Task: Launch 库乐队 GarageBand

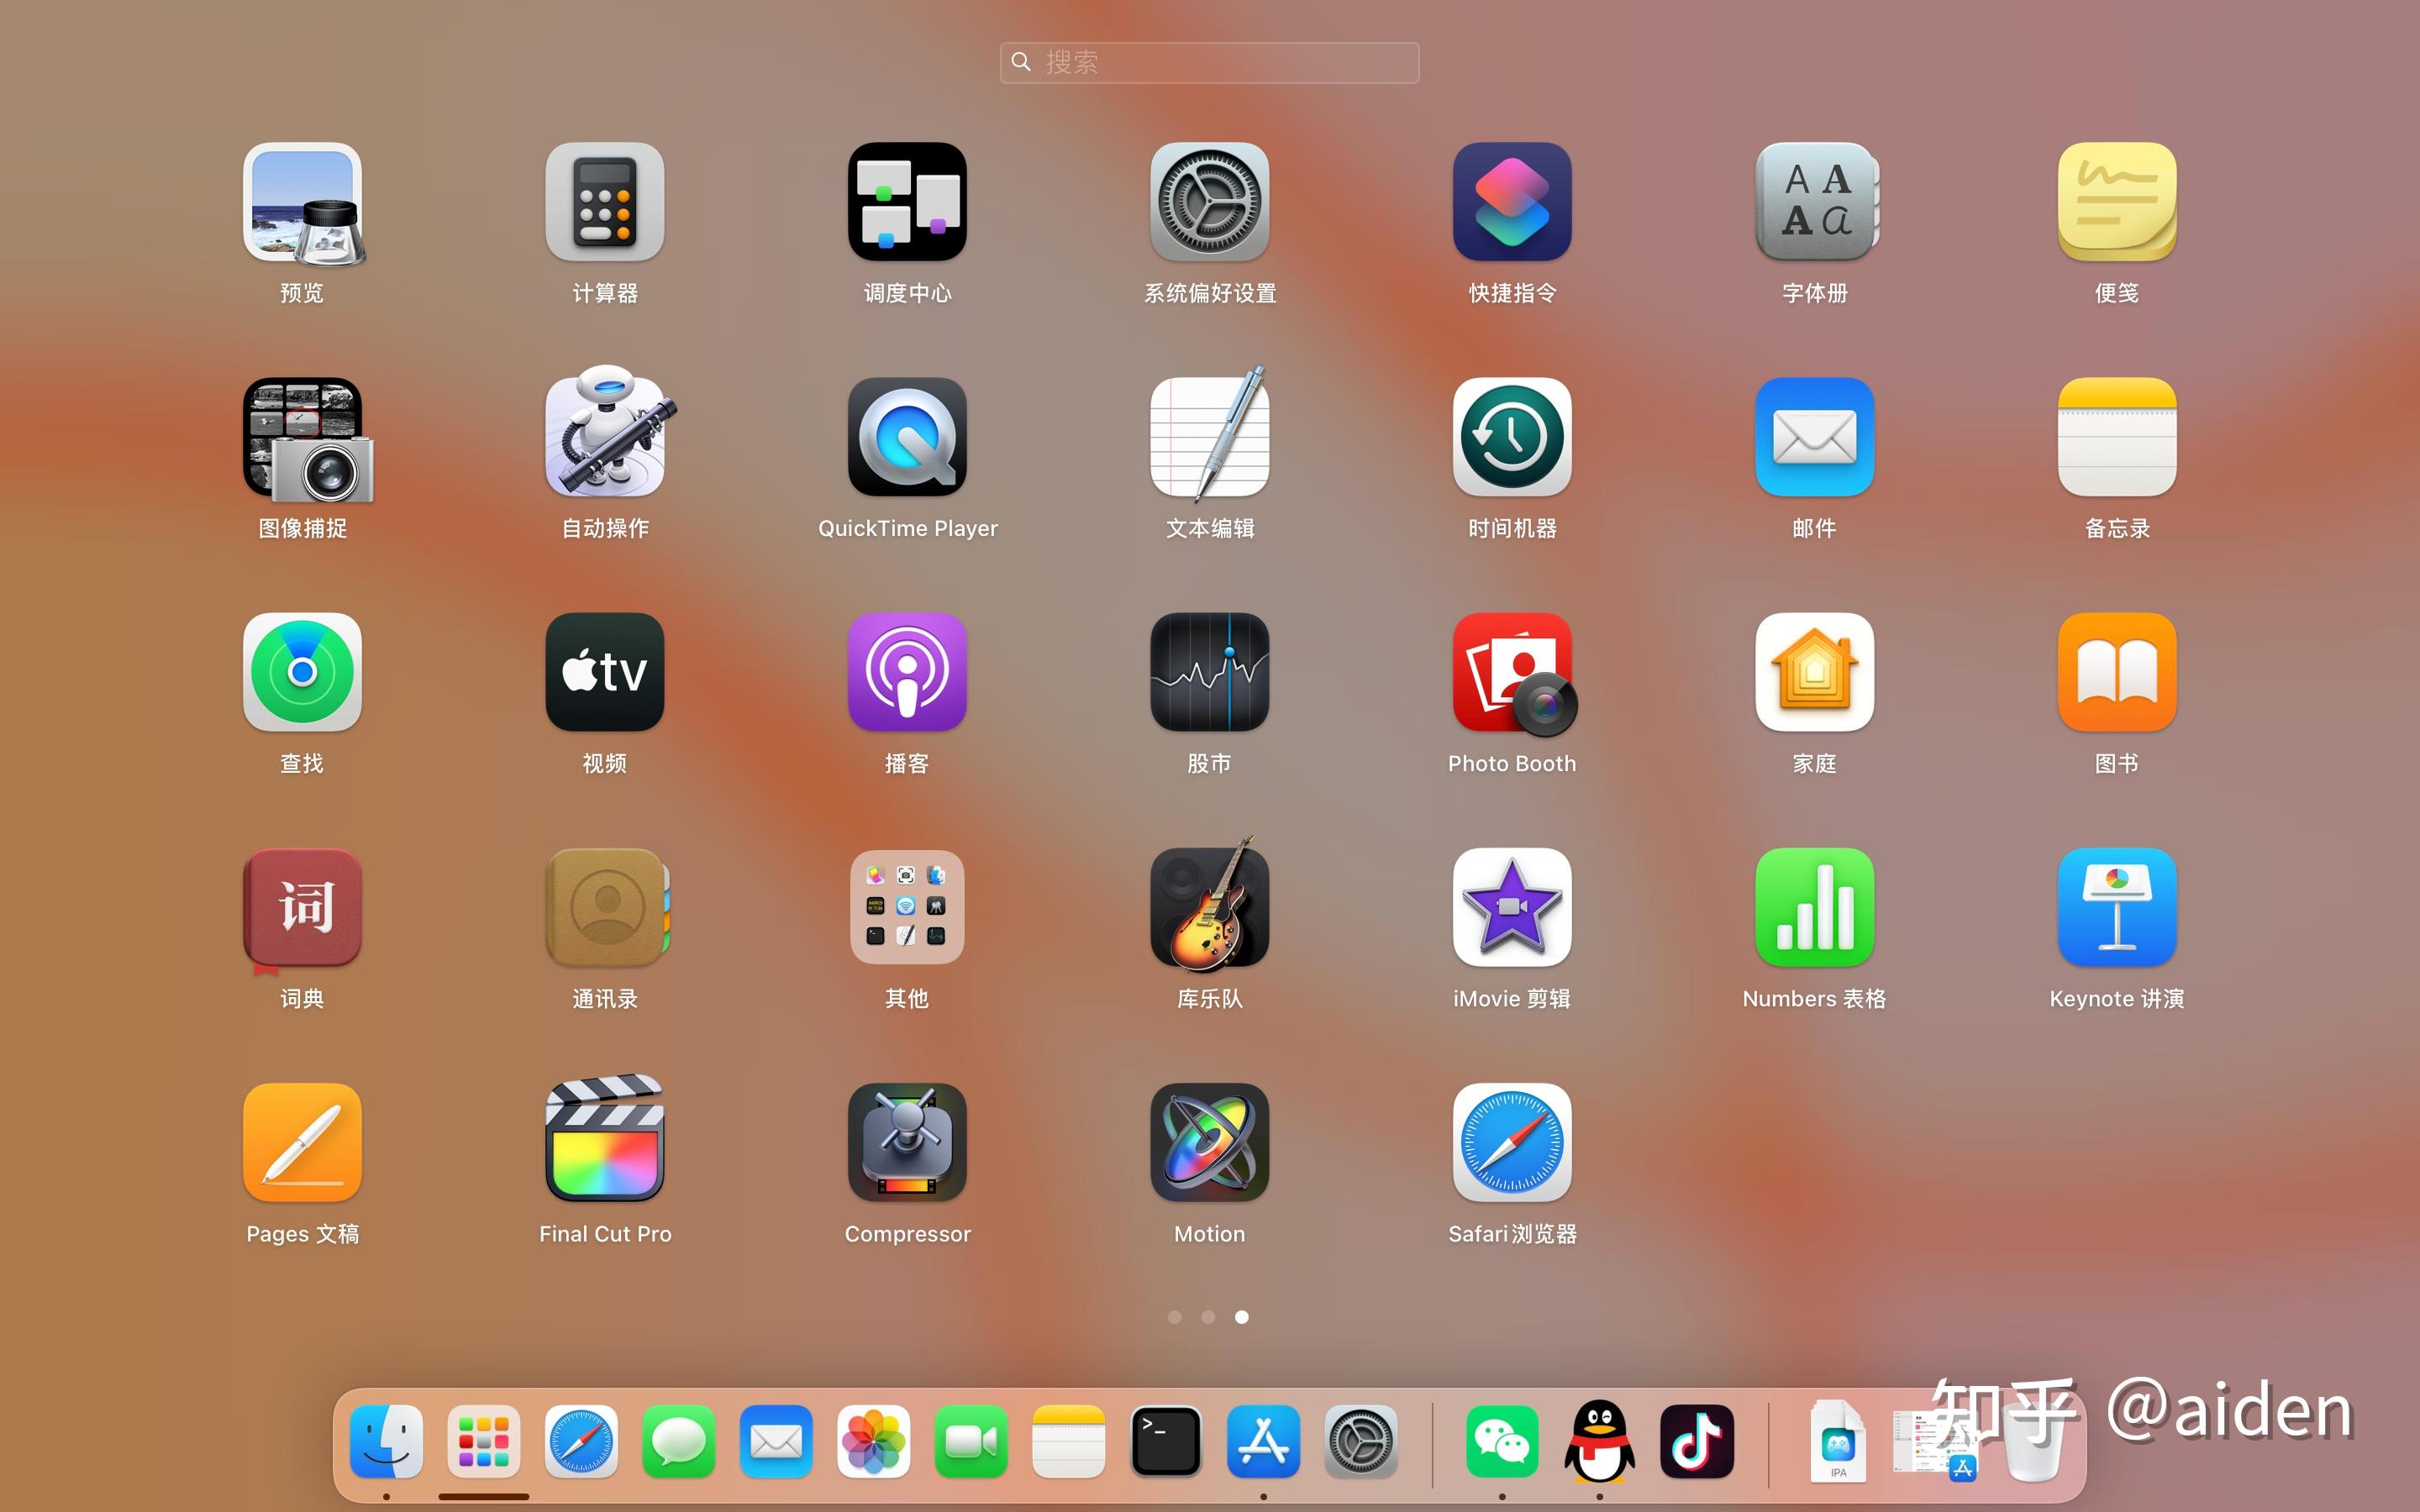Action: (1210, 904)
